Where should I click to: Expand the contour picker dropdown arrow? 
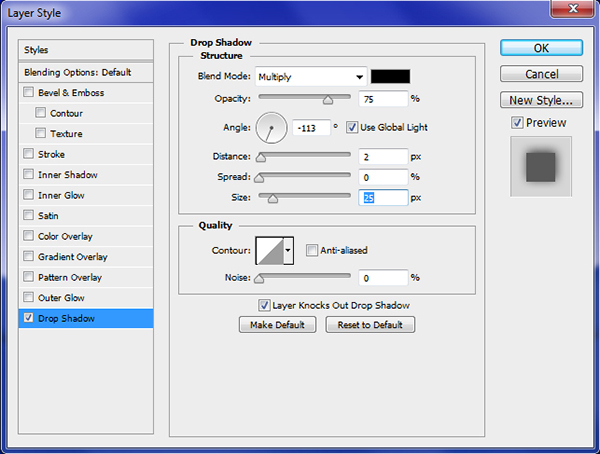point(289,250)
